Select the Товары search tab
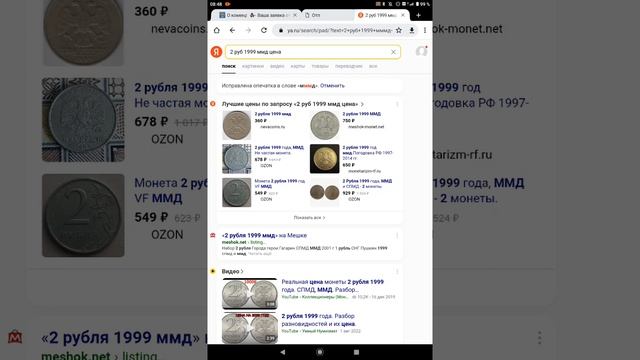640x360 pixels. point(320,66)
